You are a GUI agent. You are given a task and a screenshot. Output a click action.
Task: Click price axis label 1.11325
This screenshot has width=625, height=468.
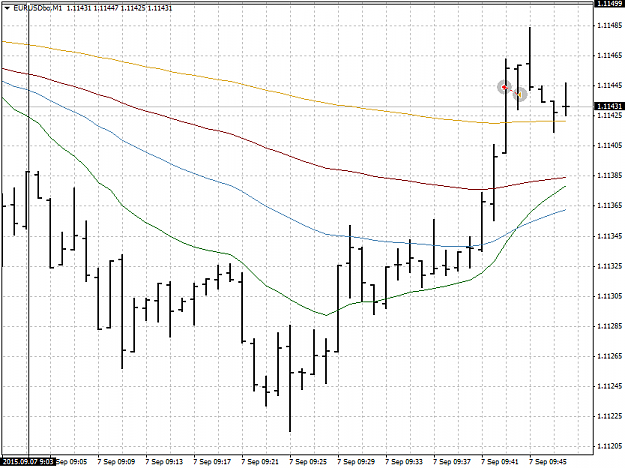point(609,266)
